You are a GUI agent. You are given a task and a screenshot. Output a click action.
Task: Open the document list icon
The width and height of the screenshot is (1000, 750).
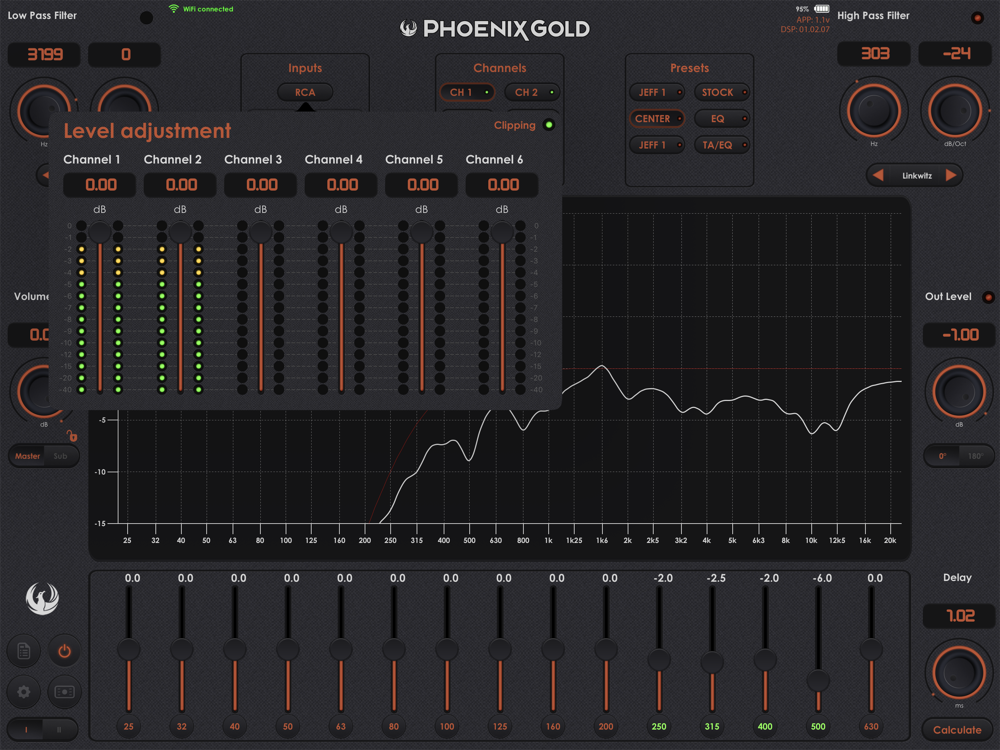click(24, 651)
